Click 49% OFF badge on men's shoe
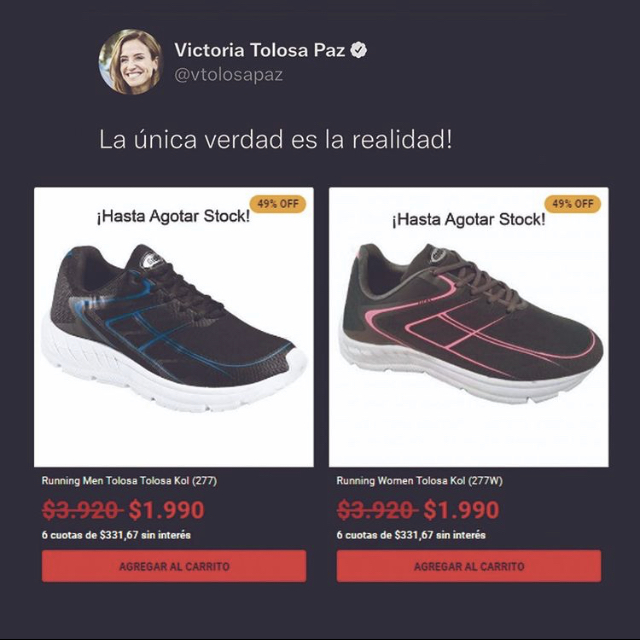 coord(278,204)
